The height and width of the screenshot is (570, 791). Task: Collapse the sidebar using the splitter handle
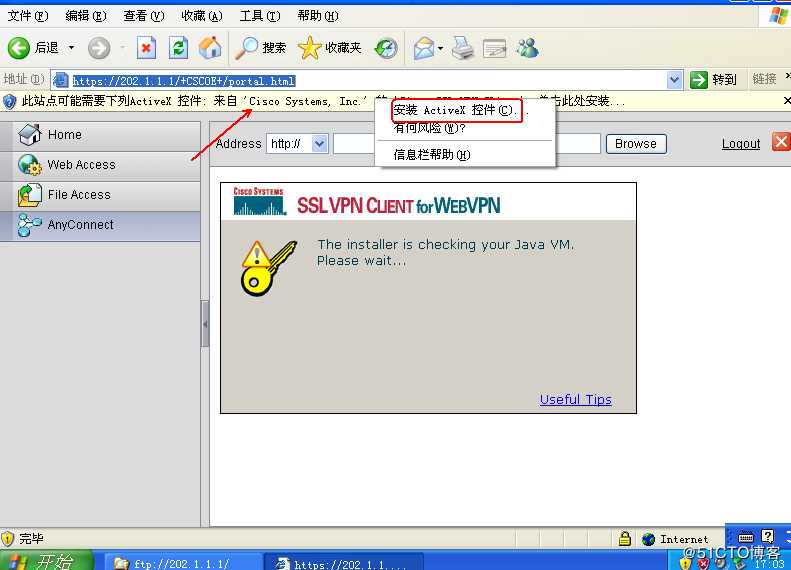205,324
